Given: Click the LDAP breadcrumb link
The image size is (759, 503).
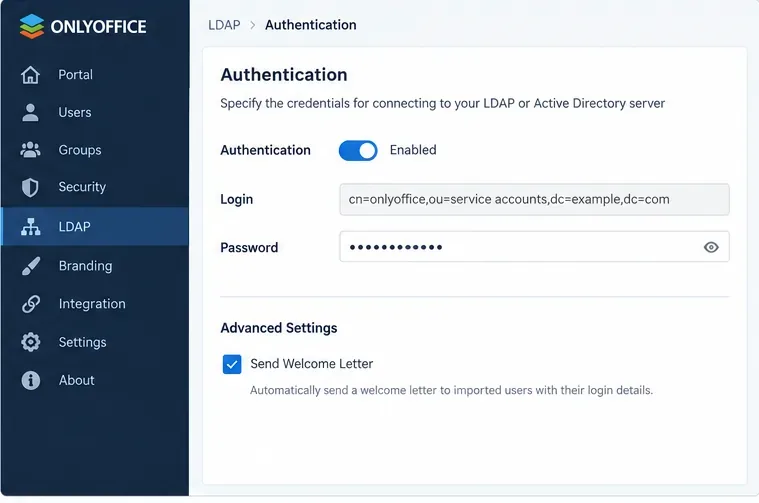Looking at the screenshot, I should coord(224,25).
